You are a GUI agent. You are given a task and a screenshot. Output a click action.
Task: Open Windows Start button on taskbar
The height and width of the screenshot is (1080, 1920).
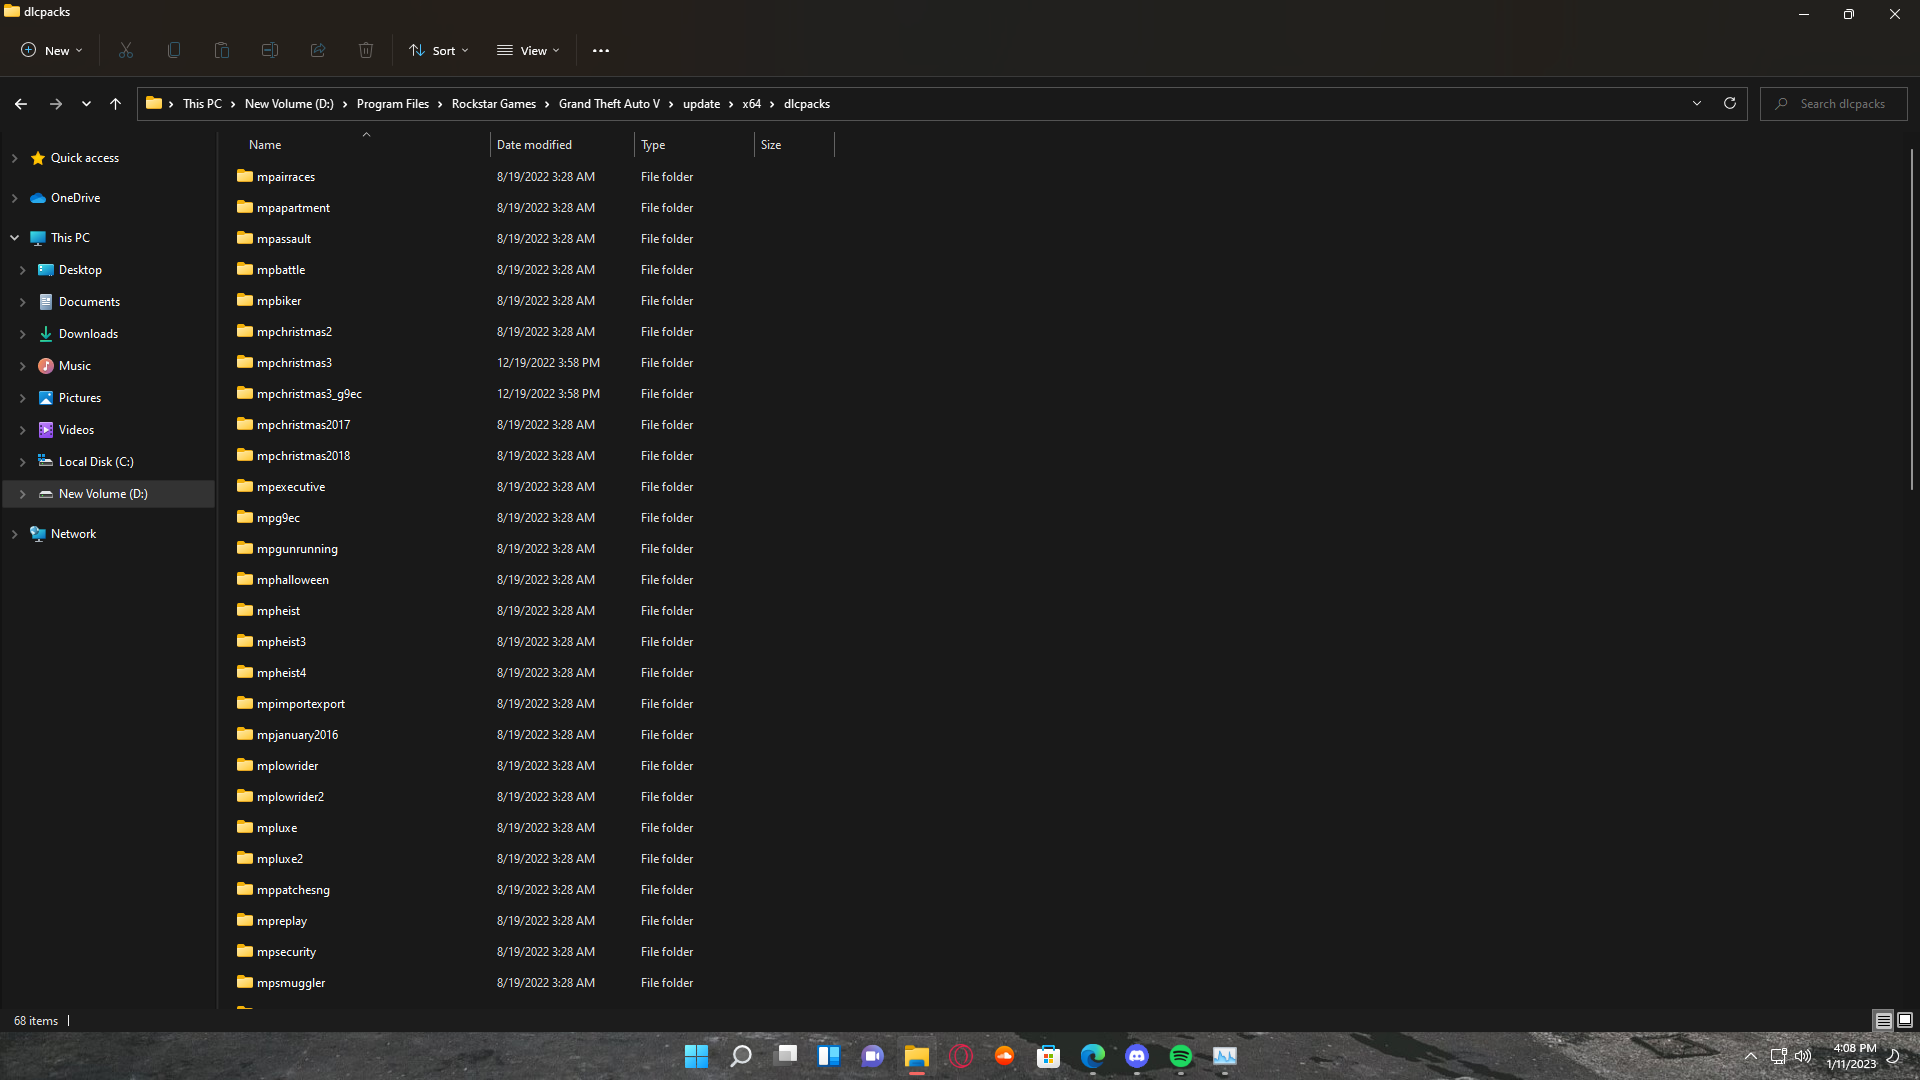[697, 1056]
